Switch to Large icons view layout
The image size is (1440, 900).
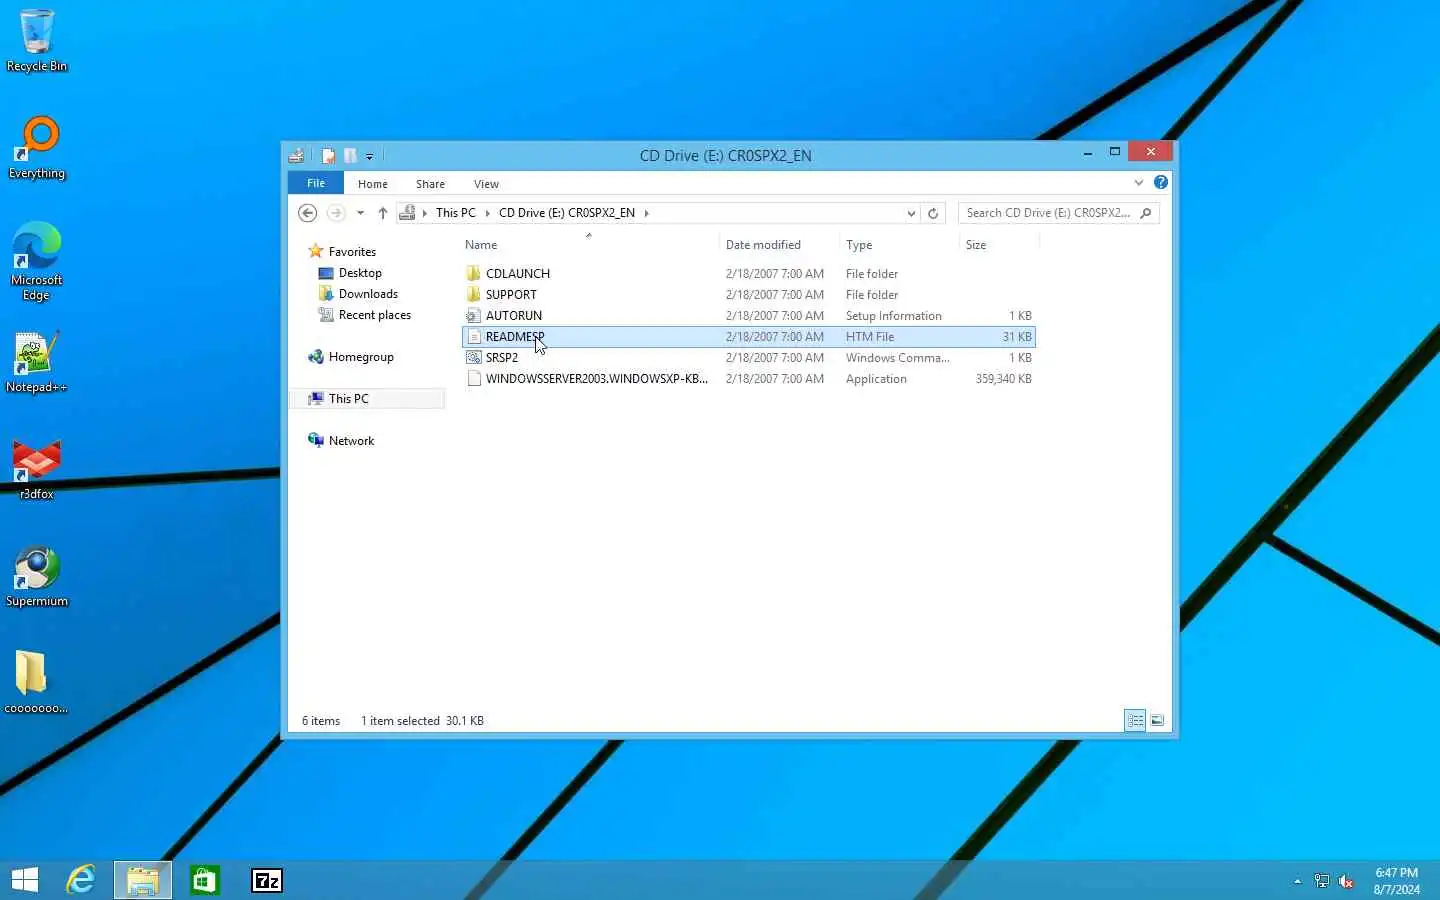[1157, 720]
